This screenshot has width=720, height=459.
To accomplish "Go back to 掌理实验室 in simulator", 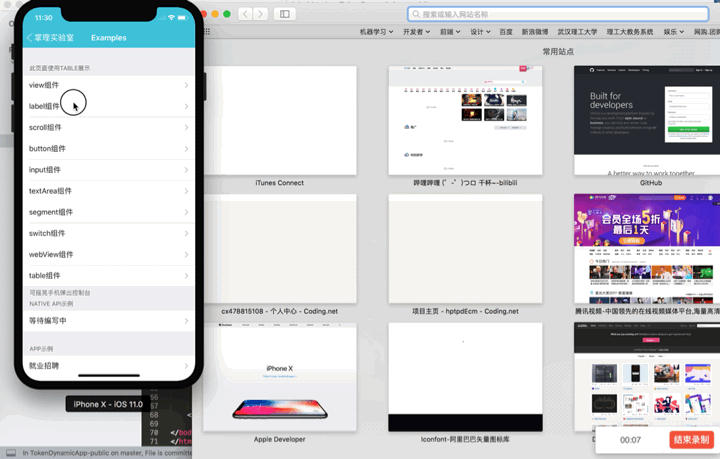I will coord(50,38).
